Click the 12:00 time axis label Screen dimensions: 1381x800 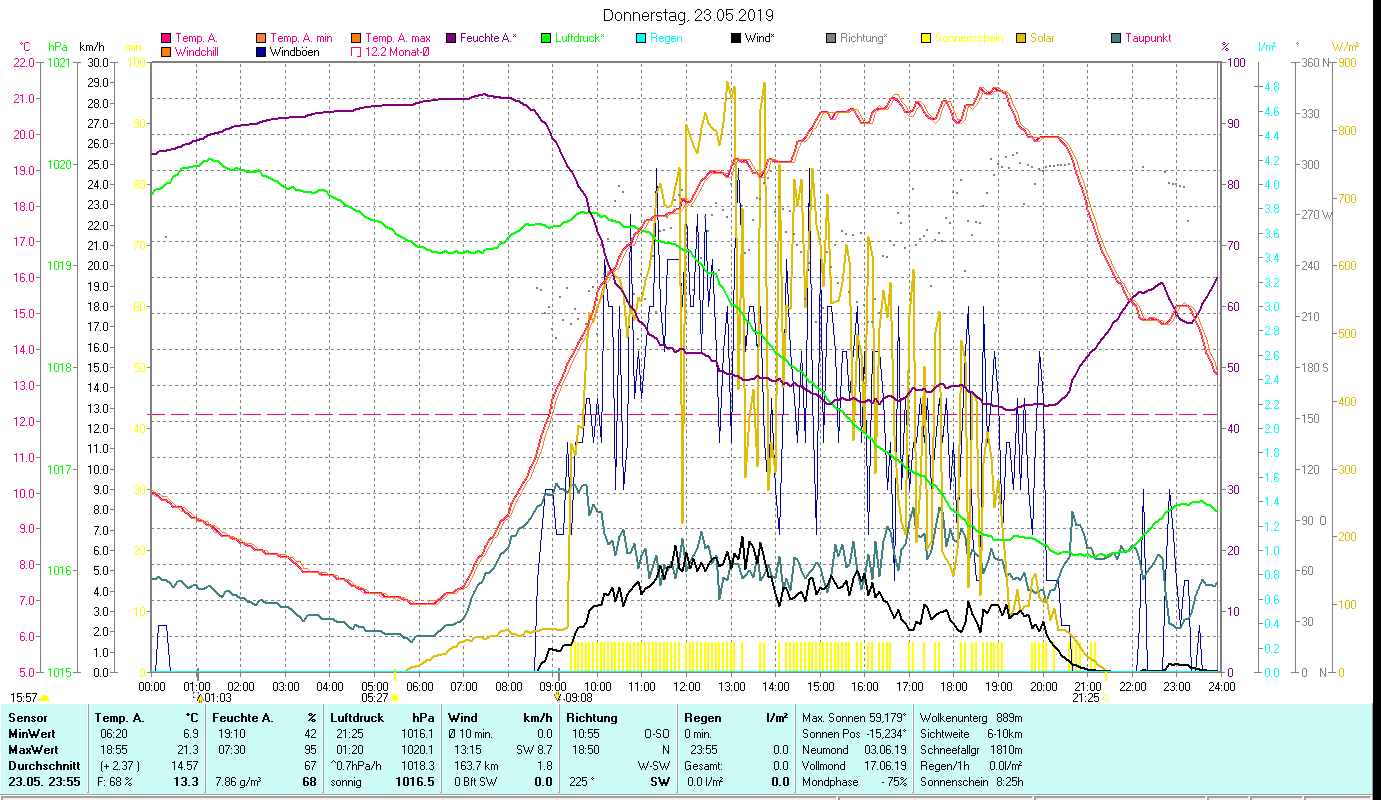[686, 686]
